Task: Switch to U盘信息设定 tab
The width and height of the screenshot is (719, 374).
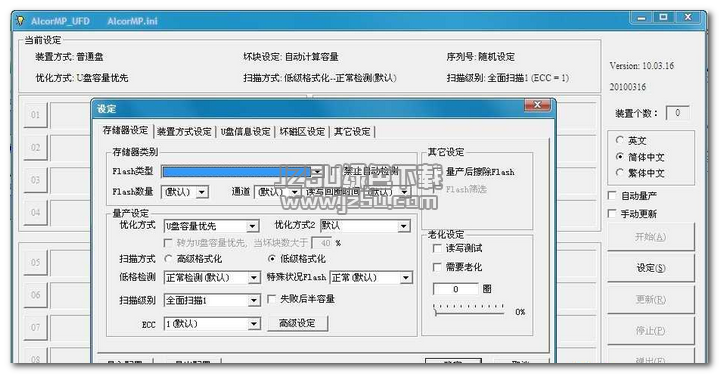Action: point(245,132)
